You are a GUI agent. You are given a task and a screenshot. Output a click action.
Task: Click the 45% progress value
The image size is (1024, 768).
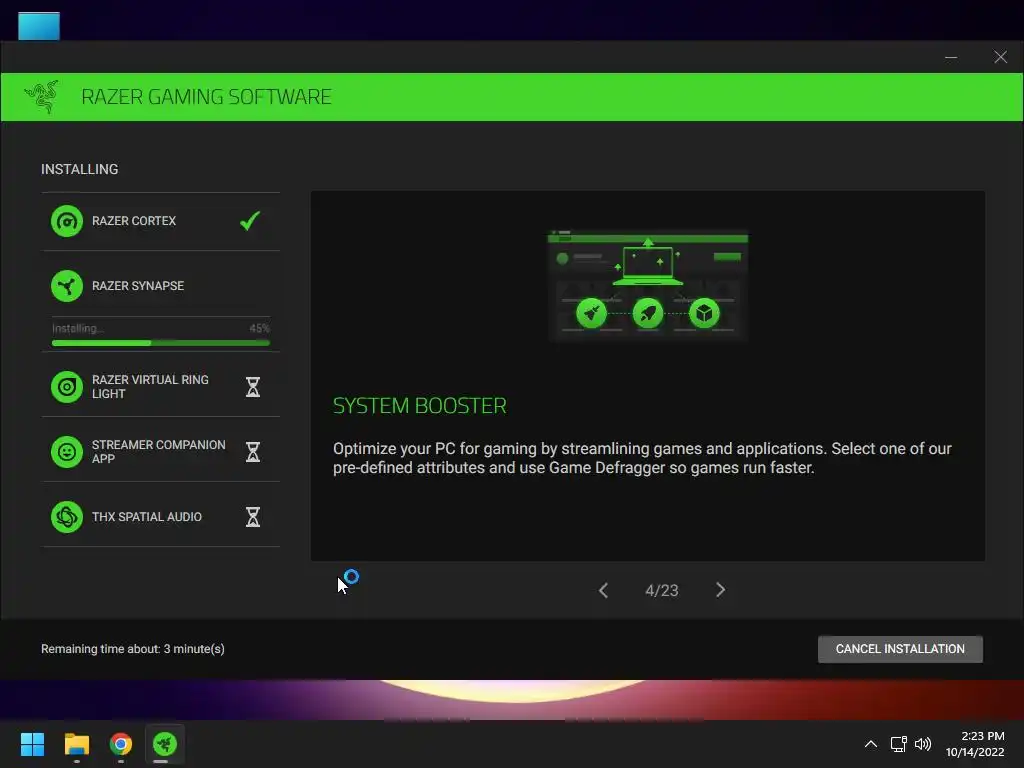point(259,328)
